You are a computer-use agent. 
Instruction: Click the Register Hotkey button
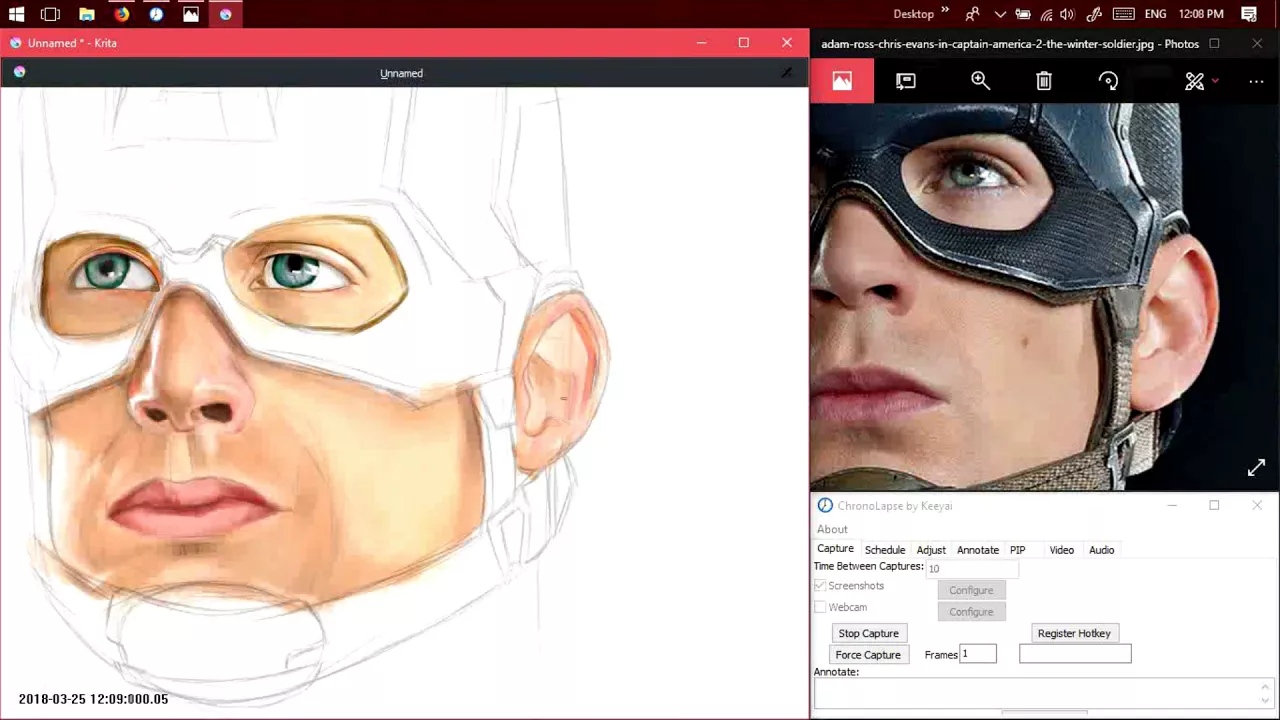pos(1074,633)
